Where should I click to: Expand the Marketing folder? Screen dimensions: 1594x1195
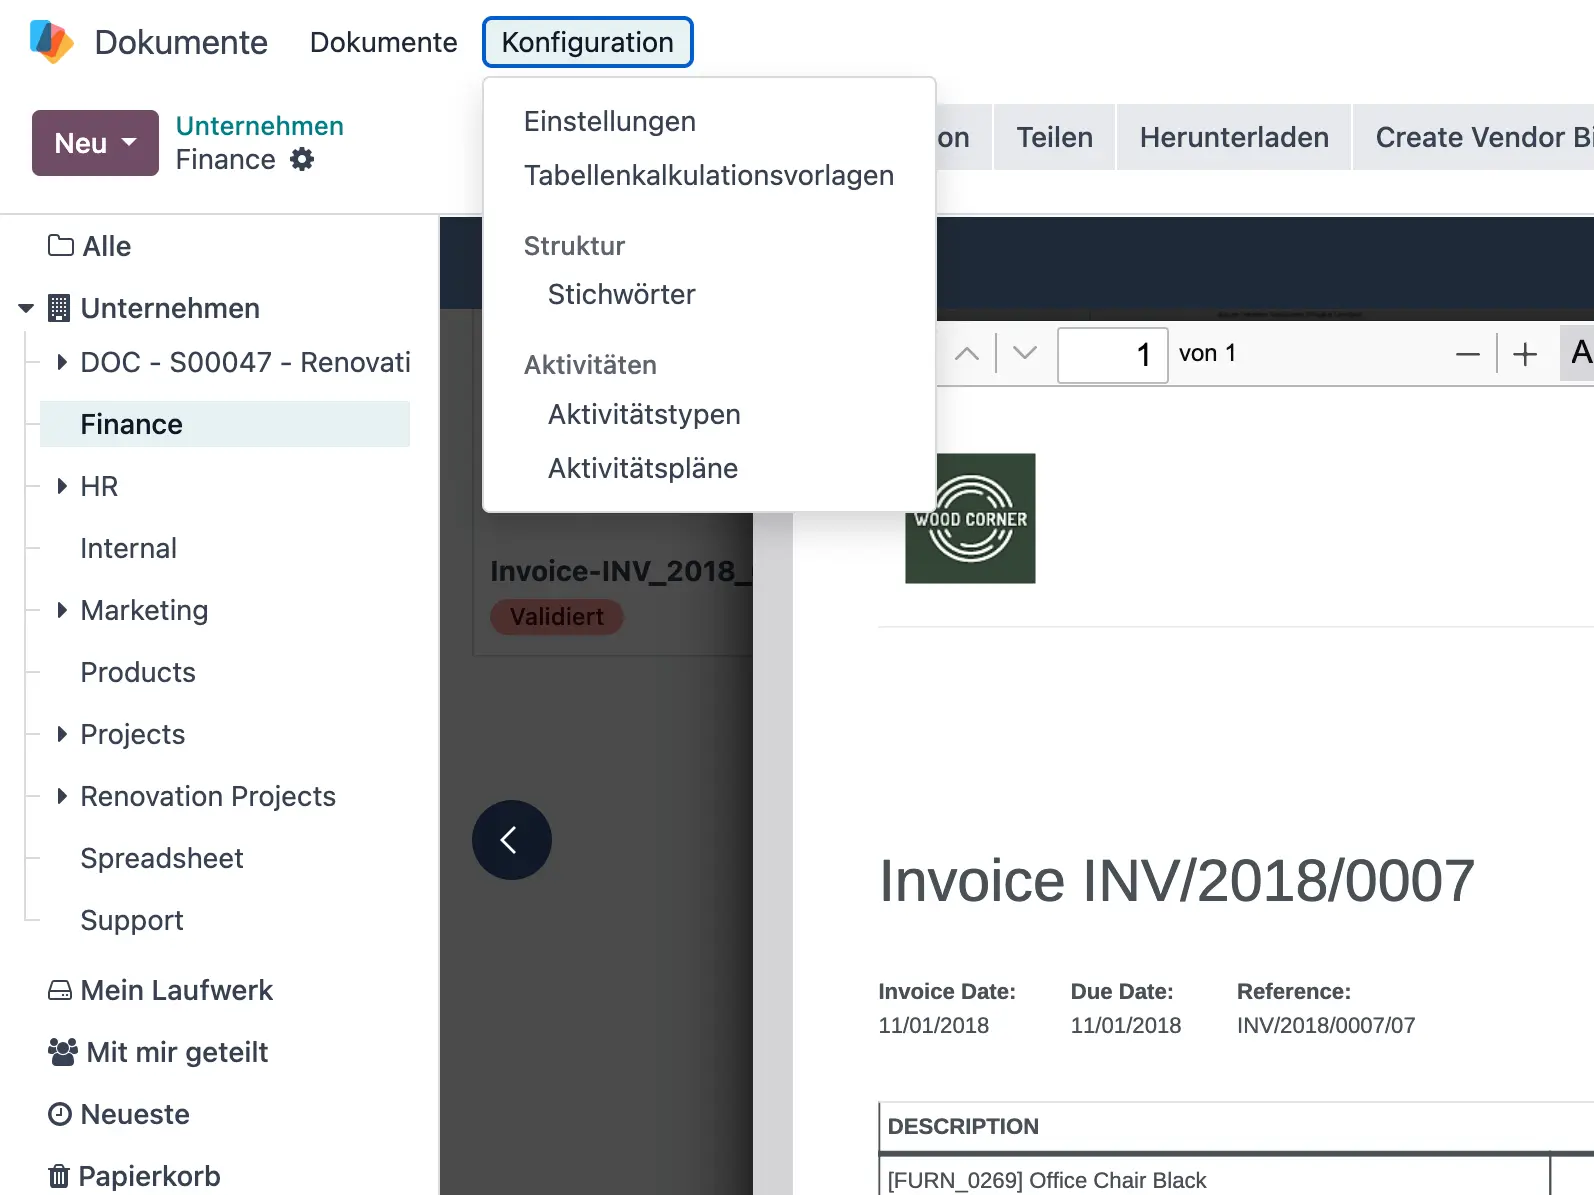coord(62,610)
